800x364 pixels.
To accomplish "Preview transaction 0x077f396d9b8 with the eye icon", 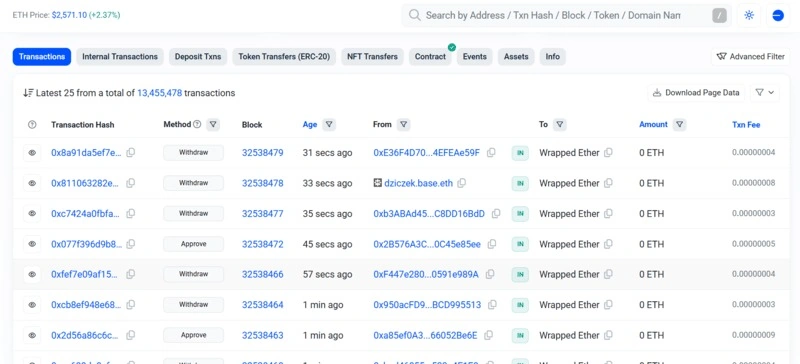I will point(32,244).
